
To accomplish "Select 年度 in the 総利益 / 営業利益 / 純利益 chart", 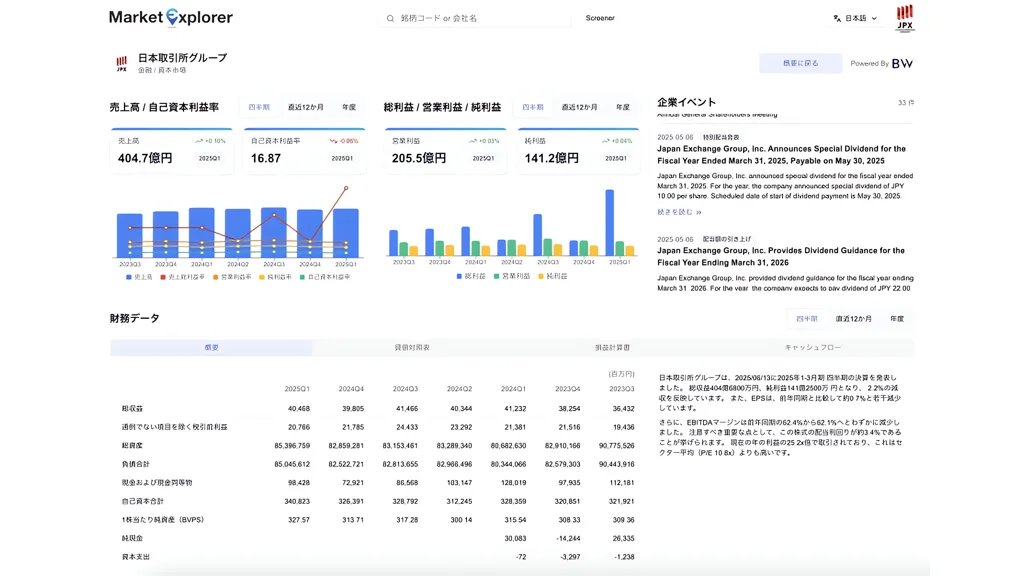I will 623,107.
